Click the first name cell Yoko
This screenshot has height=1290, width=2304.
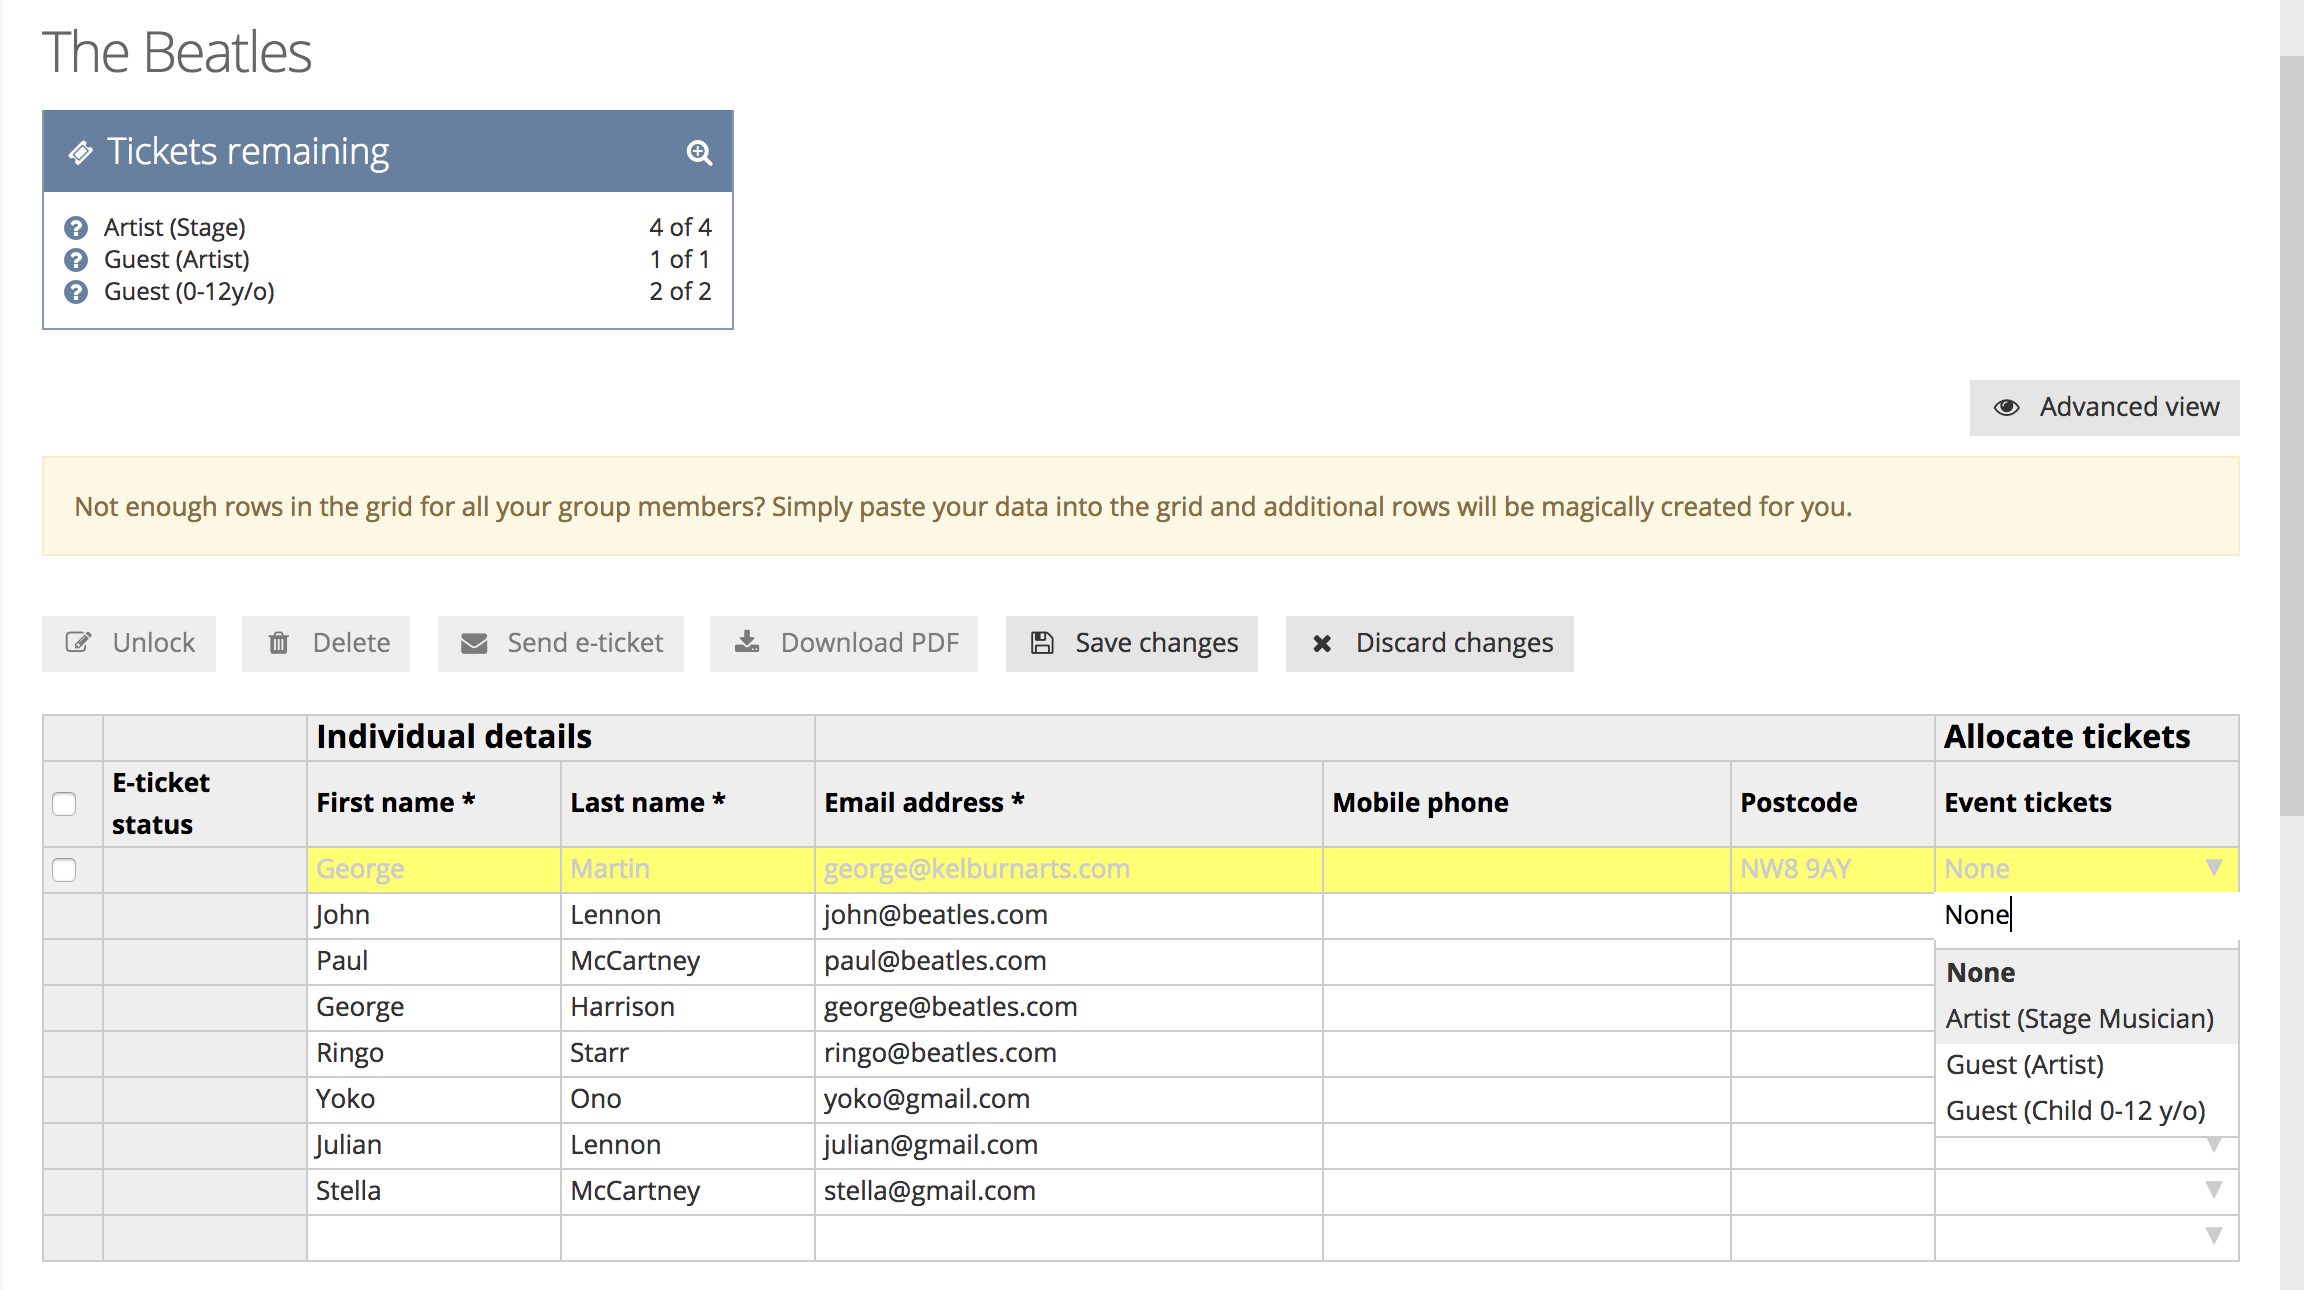(x=433, y=1099)
